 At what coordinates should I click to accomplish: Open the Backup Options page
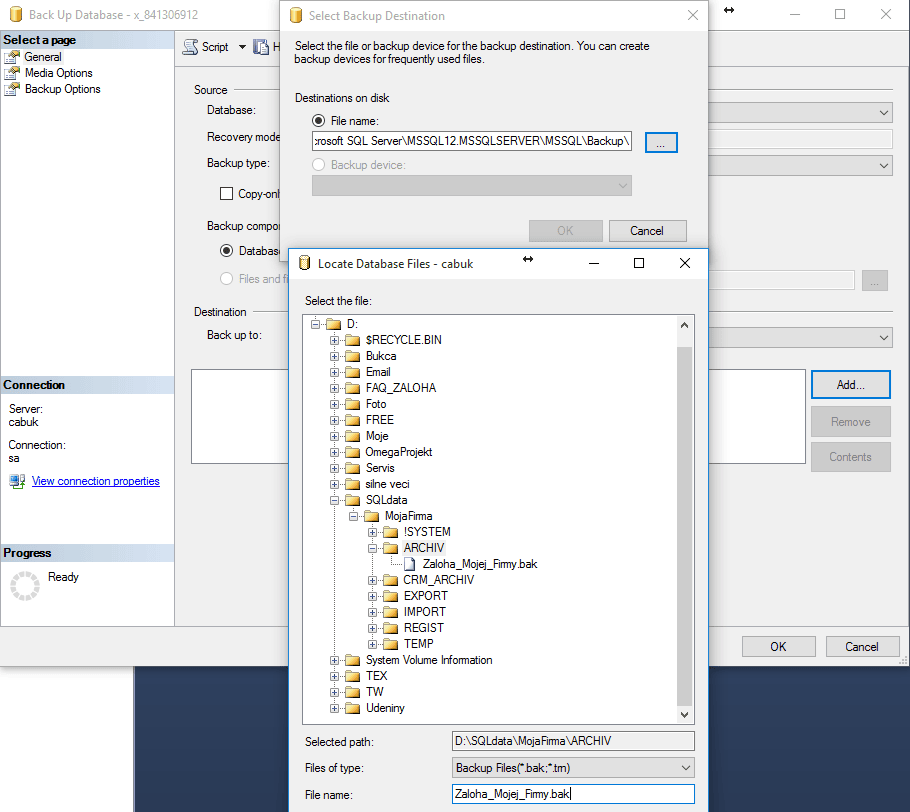point(62,89)
